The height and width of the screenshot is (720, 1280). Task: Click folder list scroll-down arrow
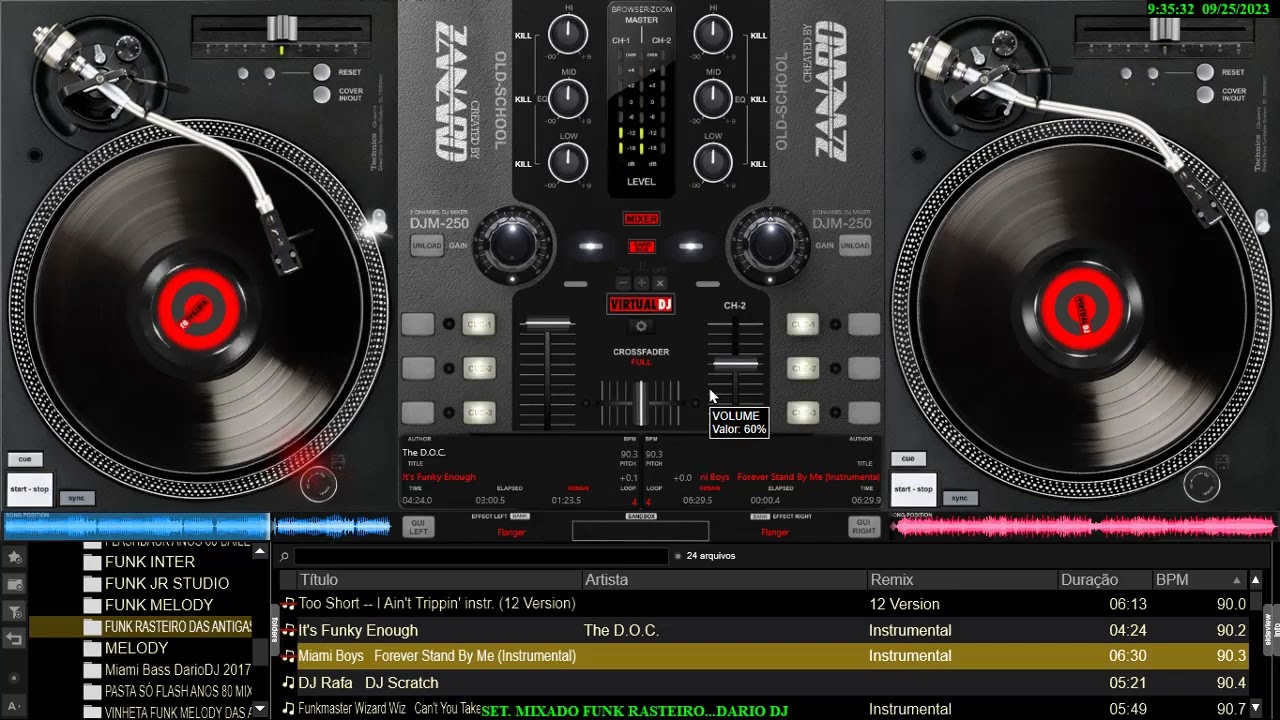(261, 709)
